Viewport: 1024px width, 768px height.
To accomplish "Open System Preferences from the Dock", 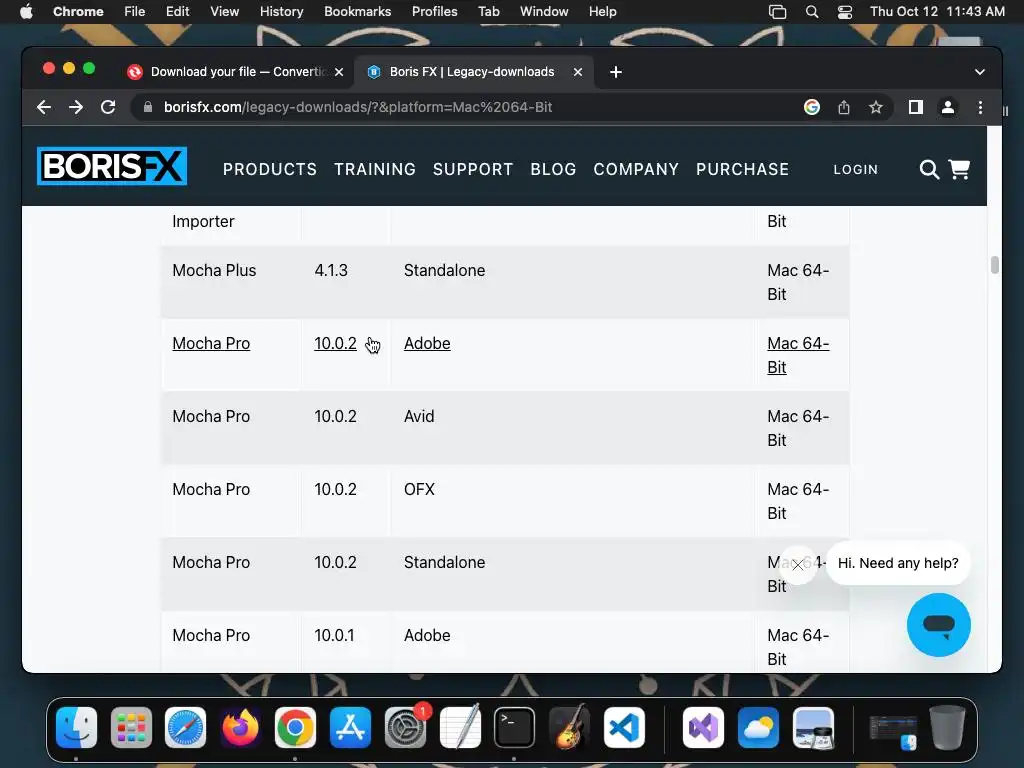I will tap(406, 727).
